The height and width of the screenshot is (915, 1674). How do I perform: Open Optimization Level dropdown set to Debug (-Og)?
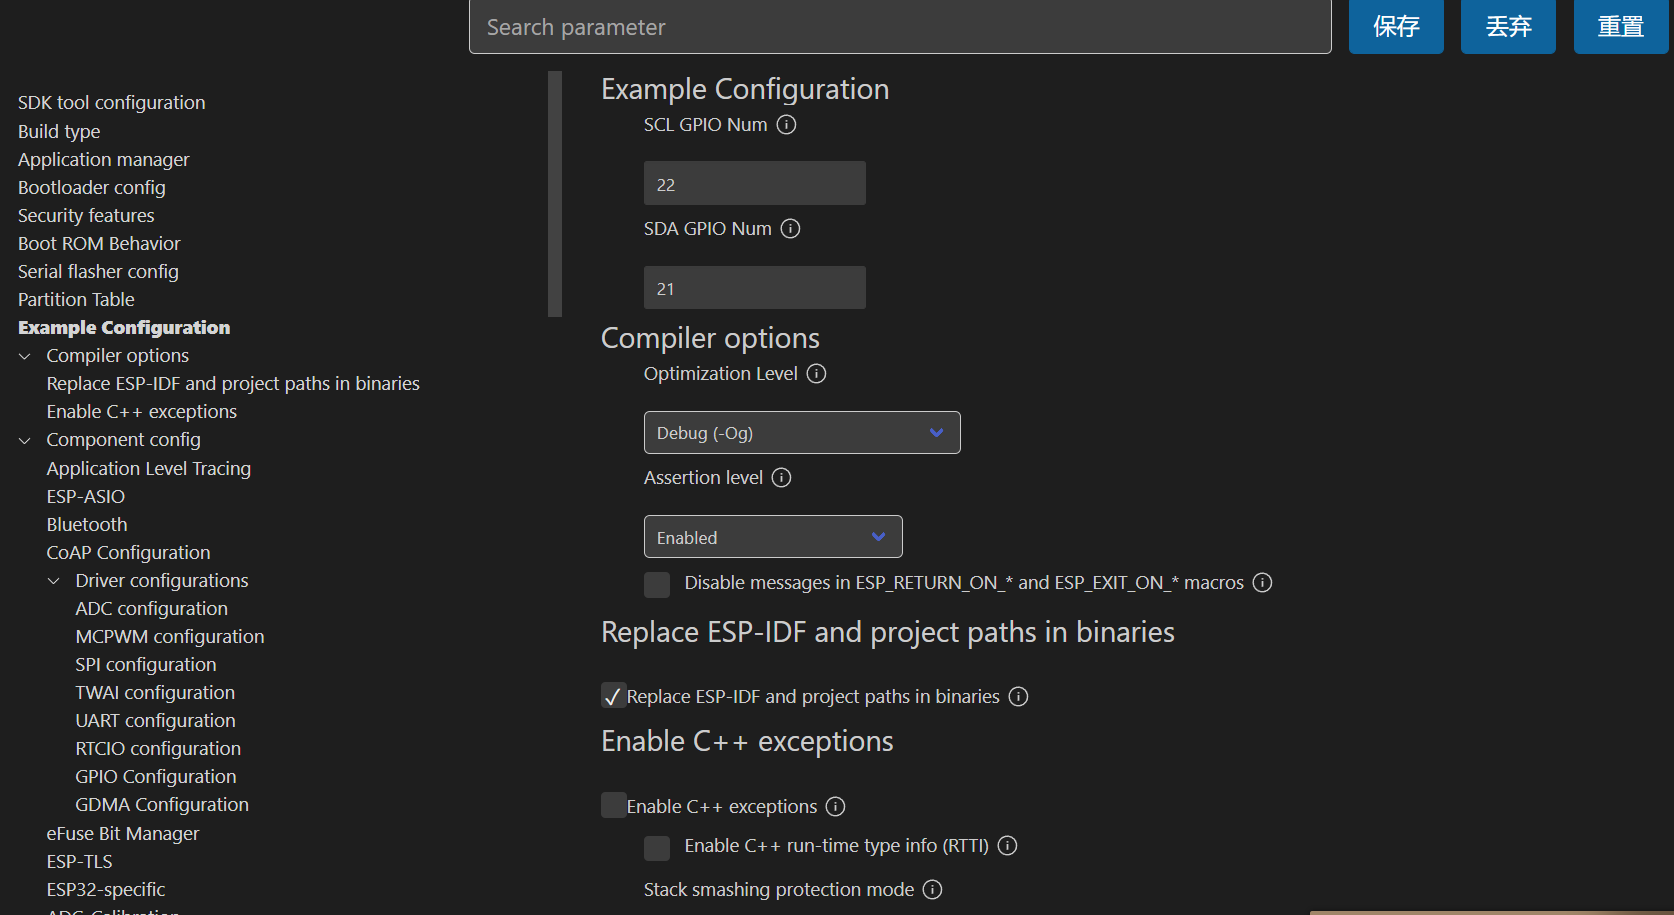point(802,433)
